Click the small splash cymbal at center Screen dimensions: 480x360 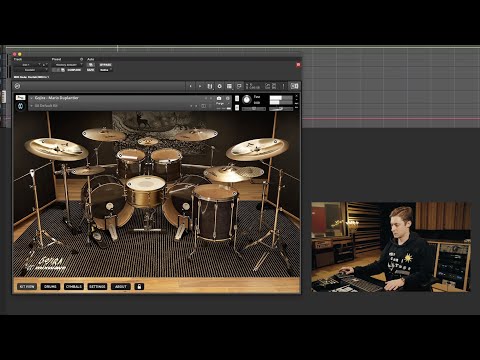pyautogui.click(x=148, y=141)
